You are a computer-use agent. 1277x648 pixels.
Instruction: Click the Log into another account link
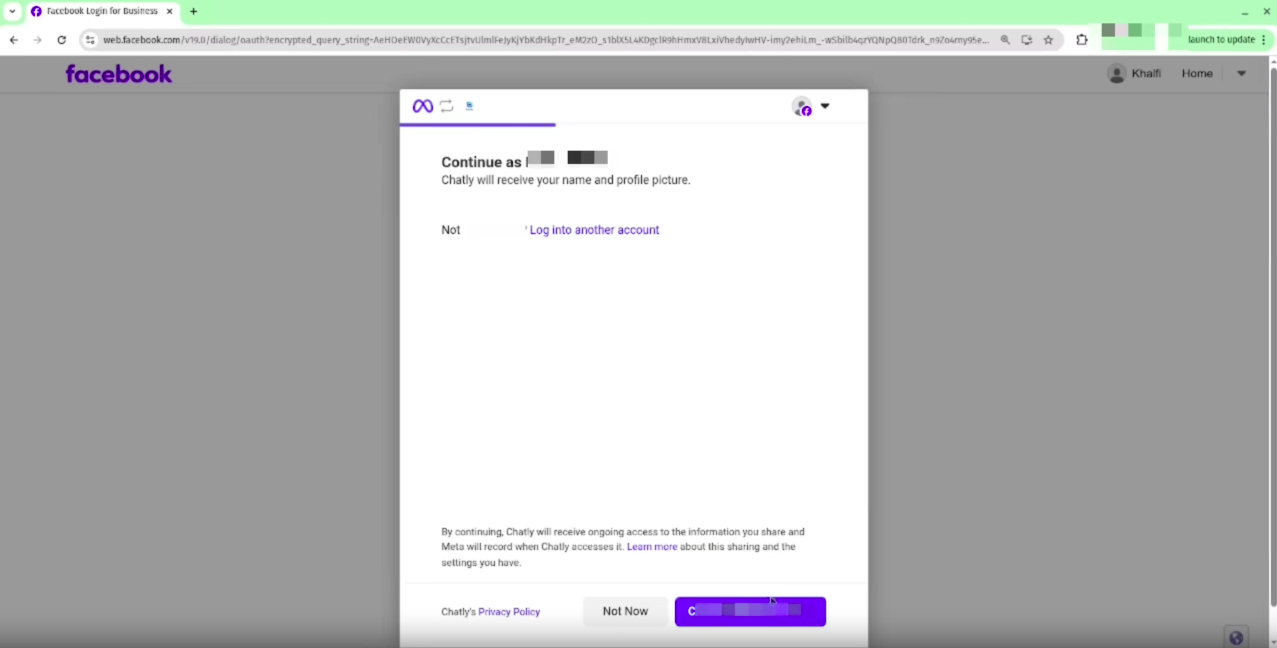click(594, 230)
